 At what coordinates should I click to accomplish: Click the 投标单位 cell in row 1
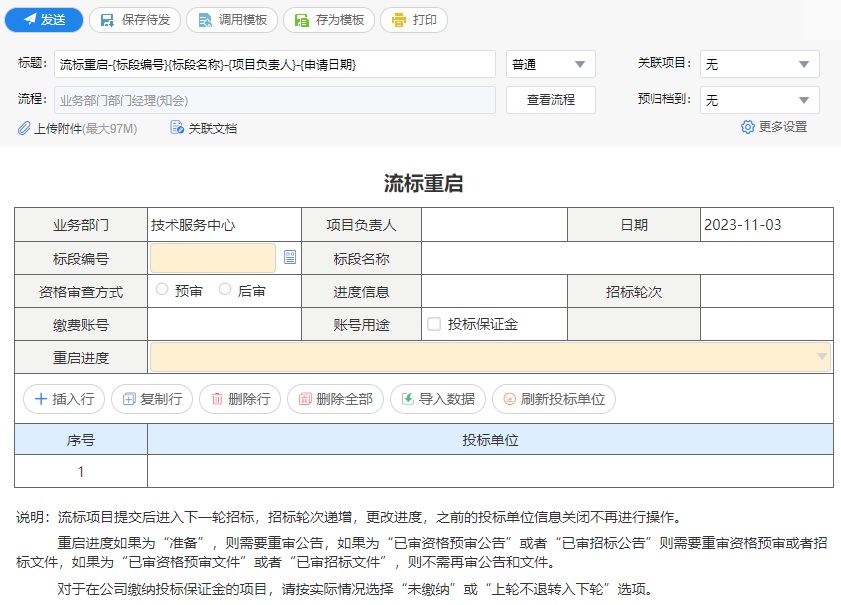pos(490,471)
